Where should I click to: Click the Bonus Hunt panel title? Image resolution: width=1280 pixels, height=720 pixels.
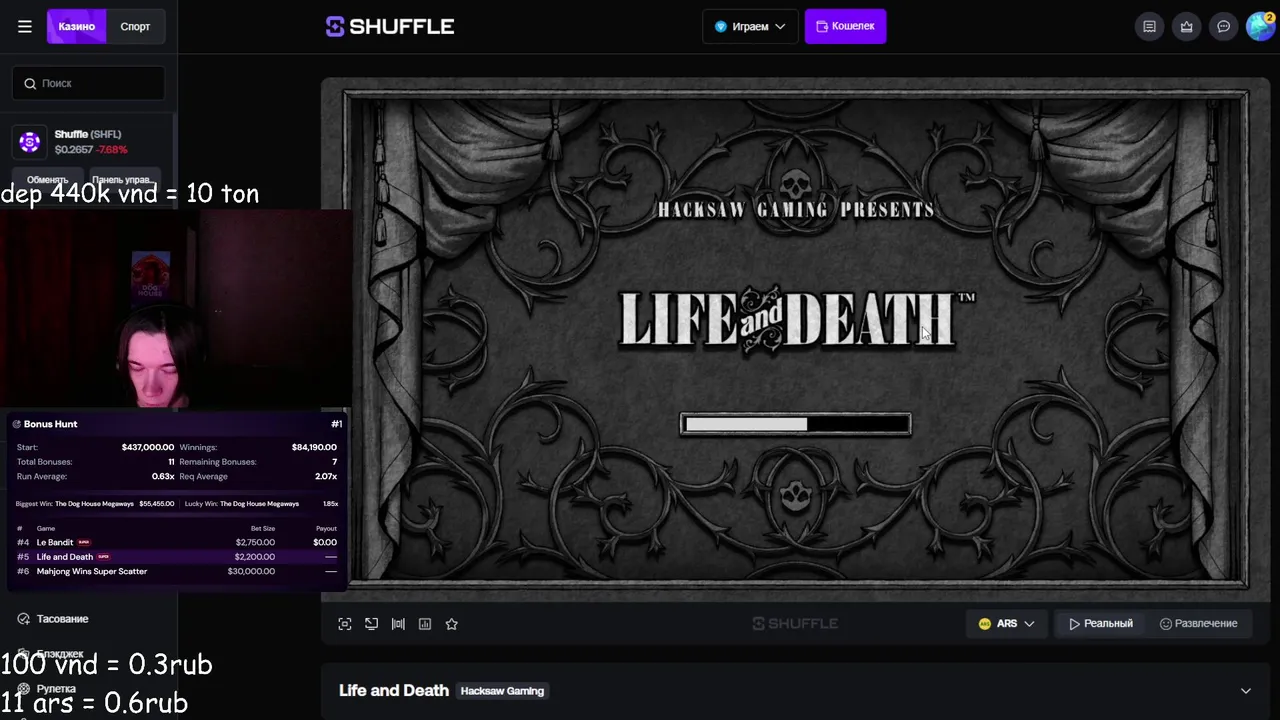point(50,424)
